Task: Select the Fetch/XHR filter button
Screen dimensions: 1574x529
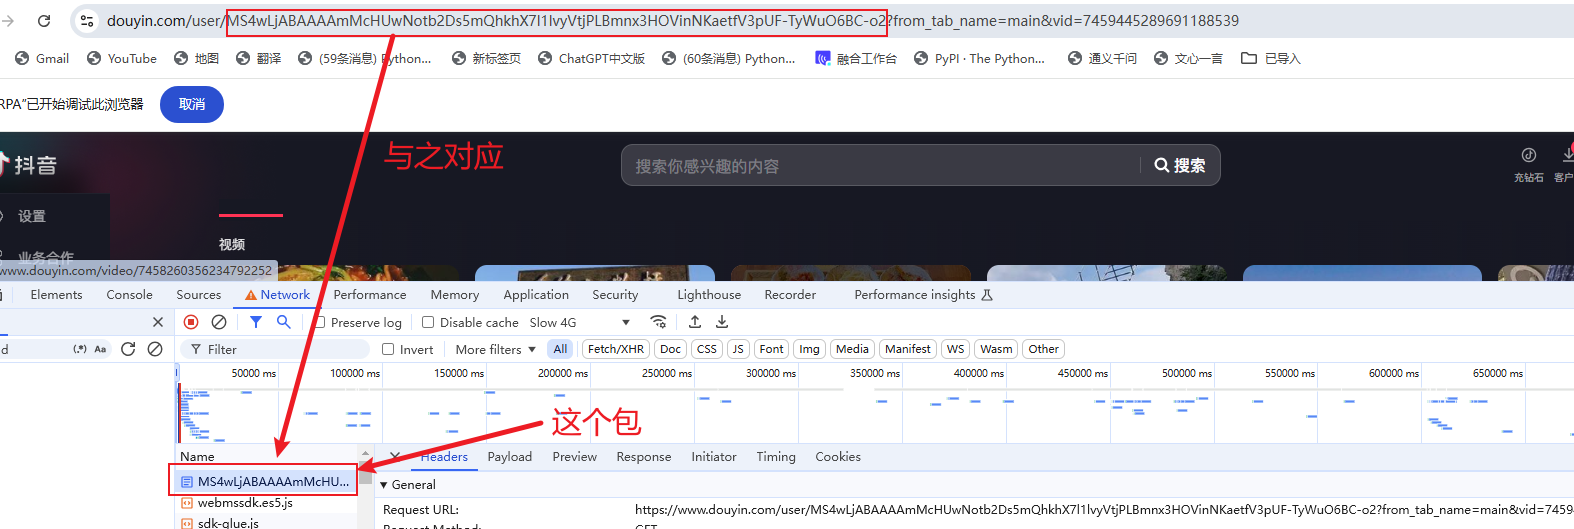Action: (615, 349)
